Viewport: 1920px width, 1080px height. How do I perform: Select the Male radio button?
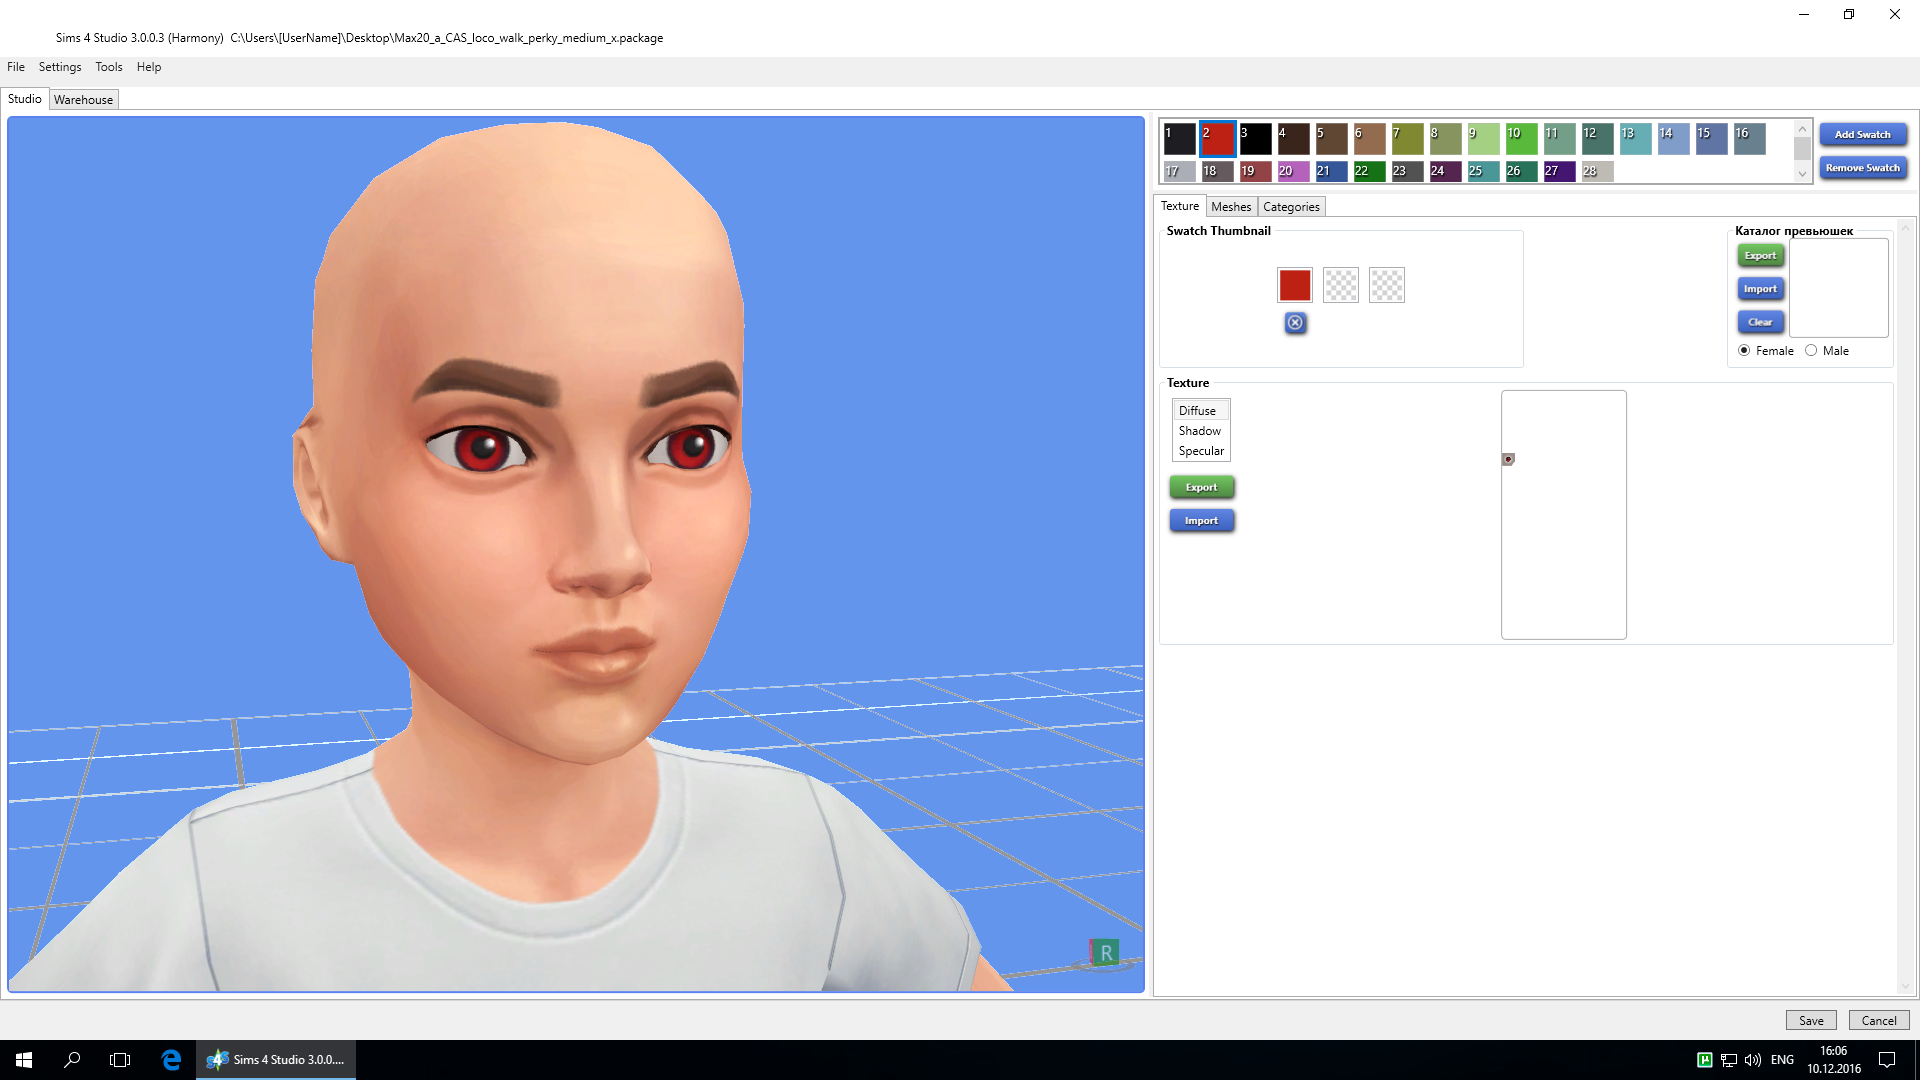(1811, 351)
